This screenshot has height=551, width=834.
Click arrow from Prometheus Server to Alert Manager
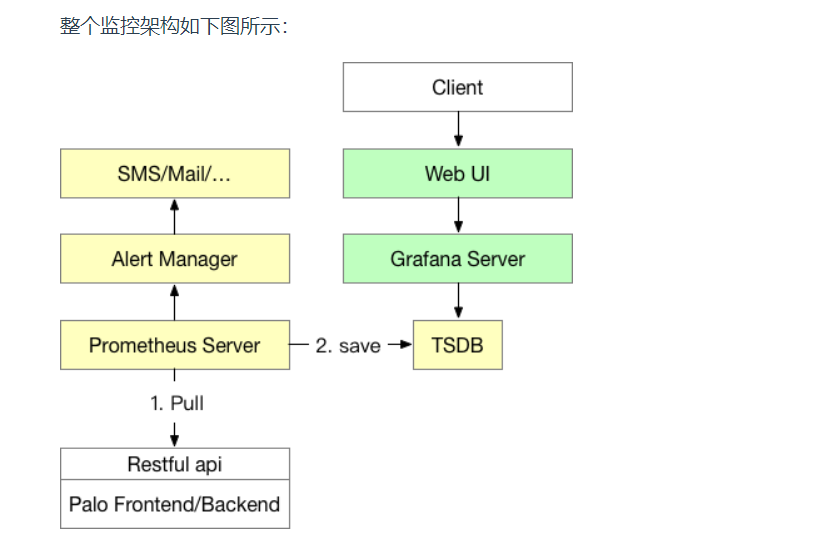tap(174, 303)
